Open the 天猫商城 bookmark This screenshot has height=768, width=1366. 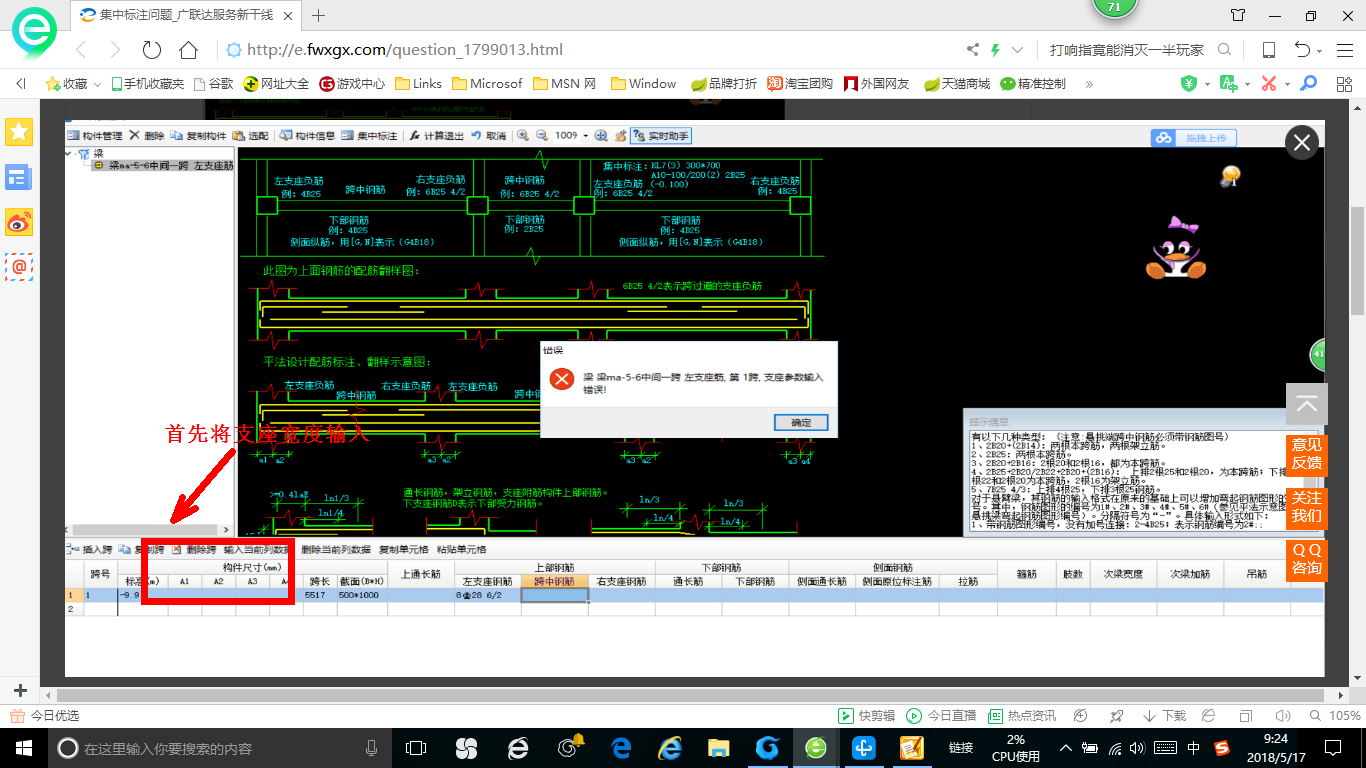point(956,84)
